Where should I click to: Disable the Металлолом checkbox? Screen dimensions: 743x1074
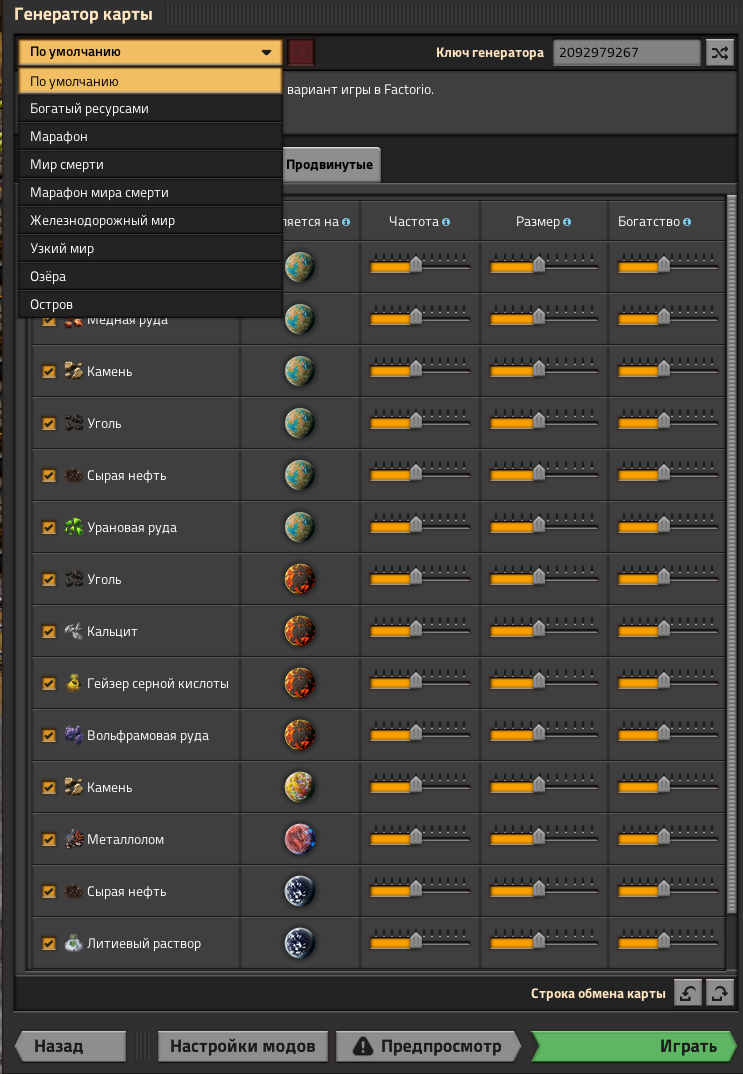pyautogui.click(x=49, y=840)
